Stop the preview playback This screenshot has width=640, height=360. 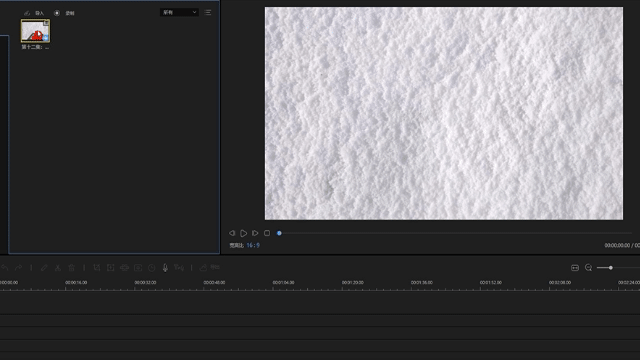point(267,233)
